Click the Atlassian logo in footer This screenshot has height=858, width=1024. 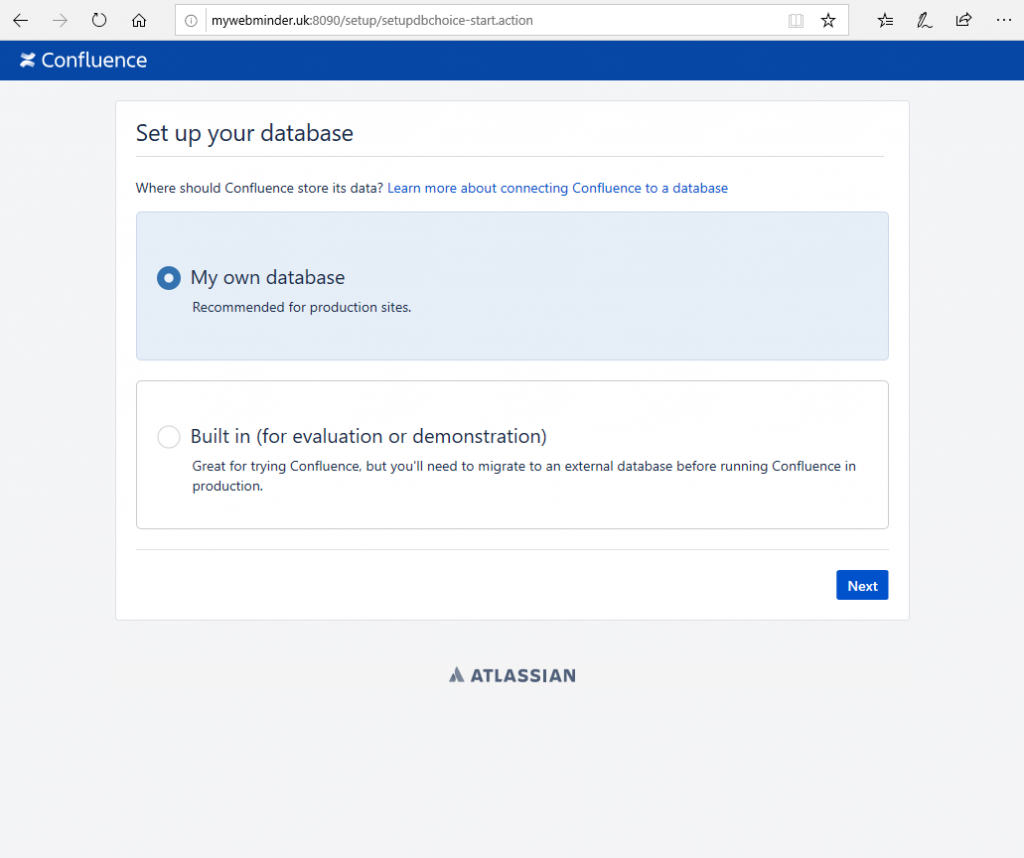pos(512,675)
